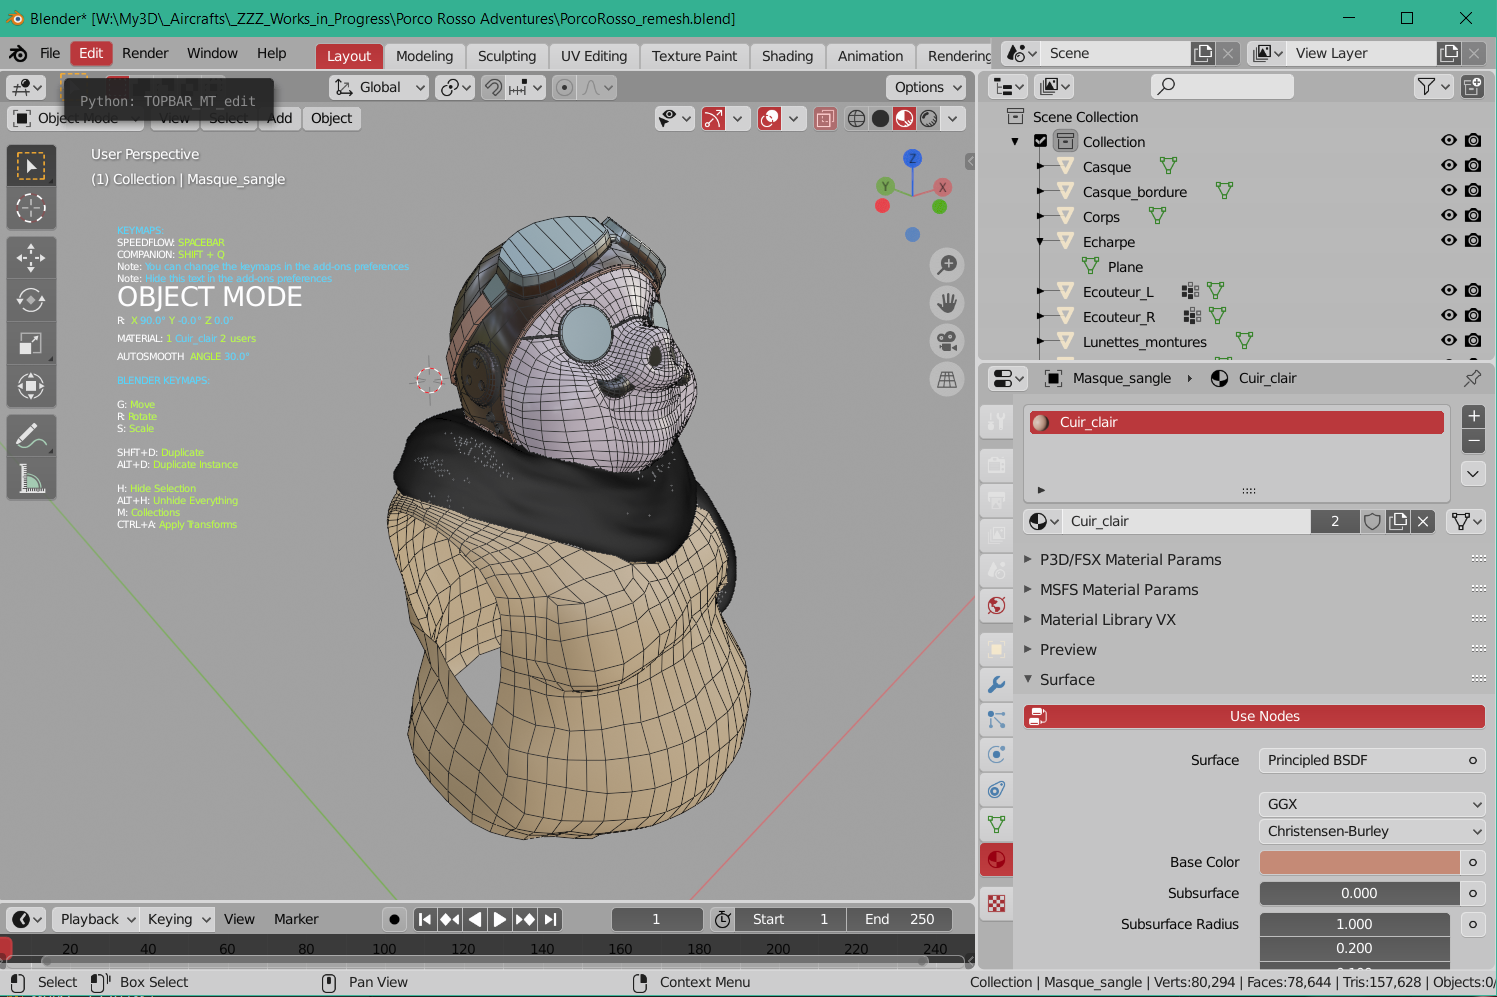Click the viewport zoom magnifier icon
Viewport: 1497px width, 997px height.
946,265
